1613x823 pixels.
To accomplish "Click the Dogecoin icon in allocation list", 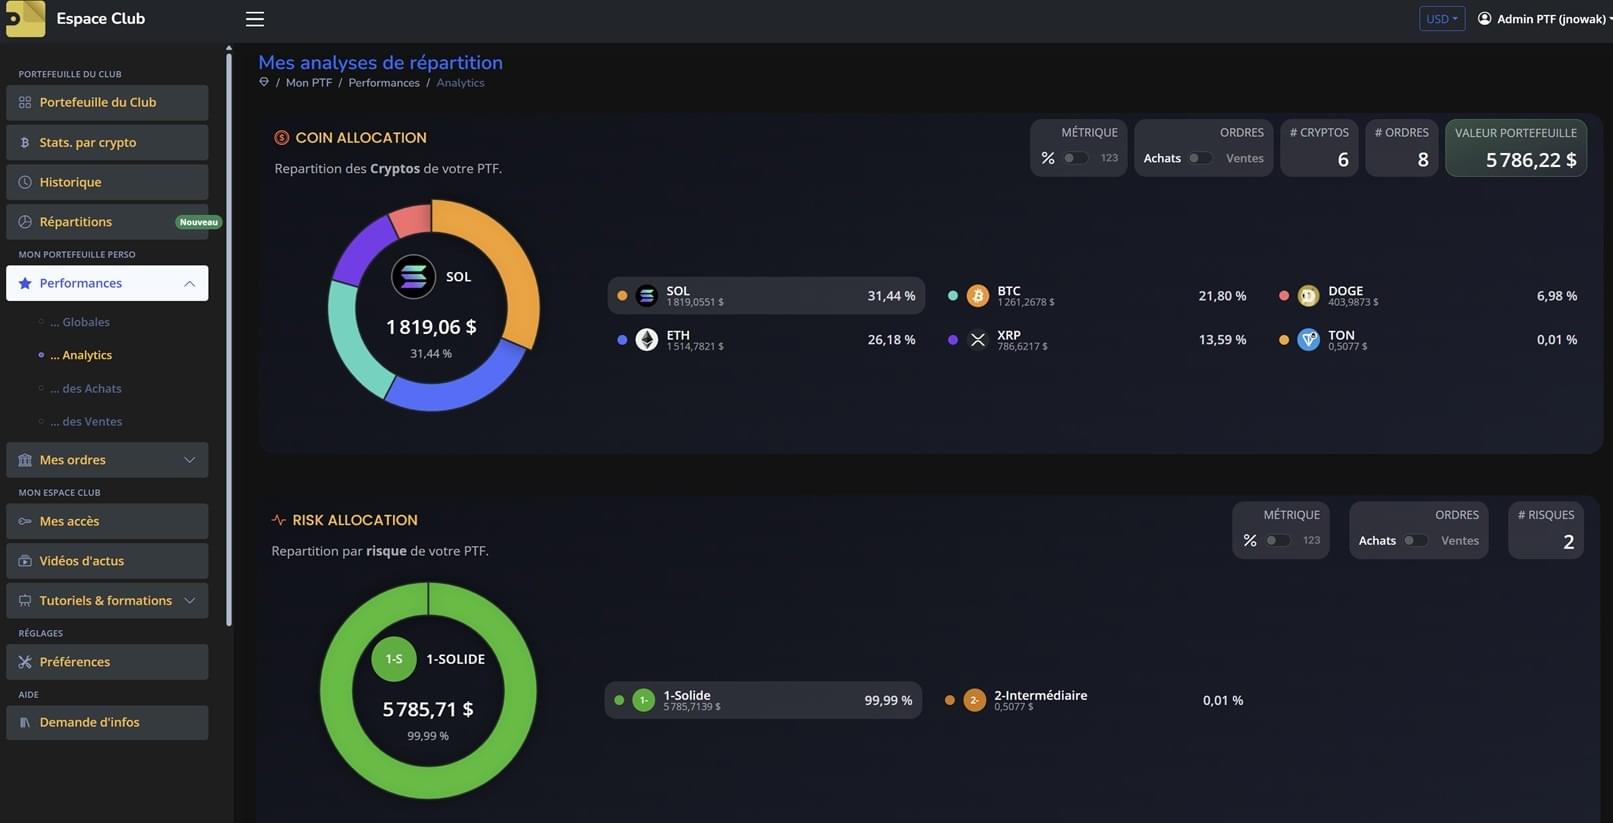I will point(1308,296).
